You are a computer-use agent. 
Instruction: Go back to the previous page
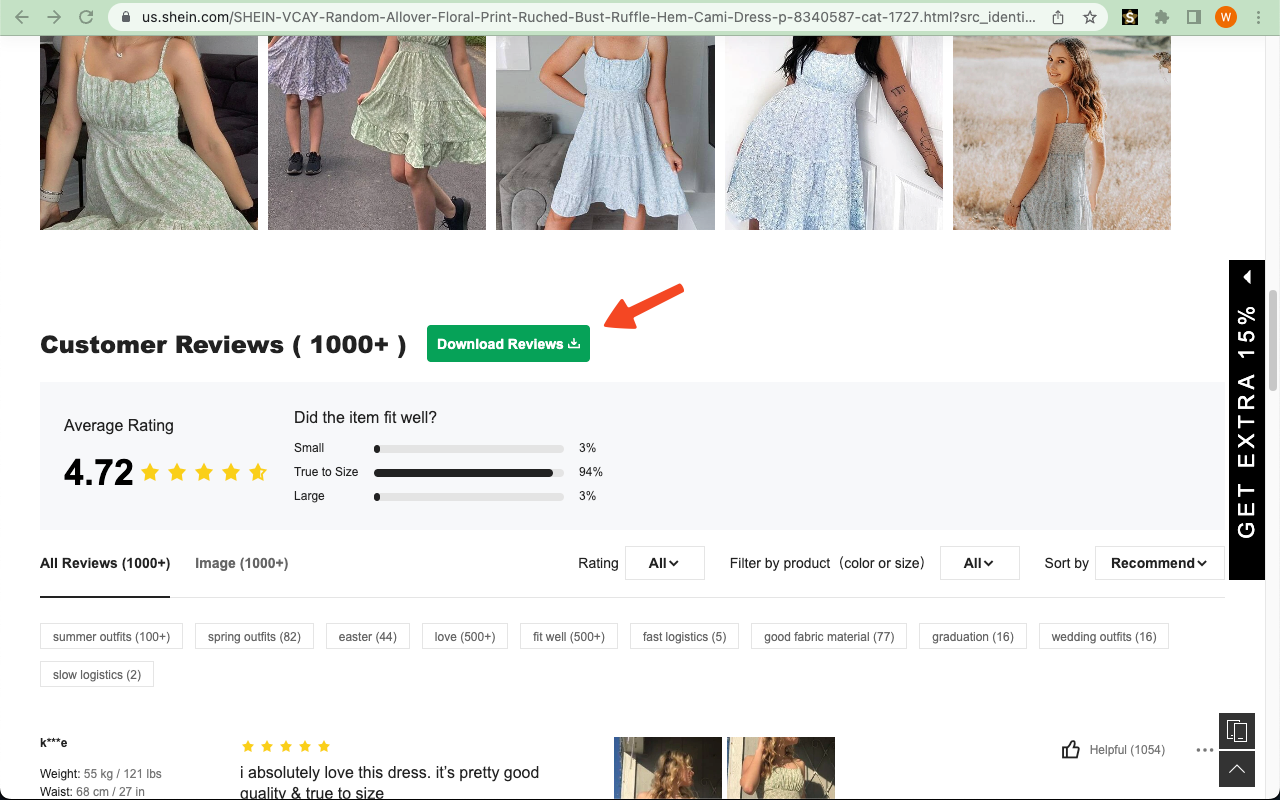point(23,17)
